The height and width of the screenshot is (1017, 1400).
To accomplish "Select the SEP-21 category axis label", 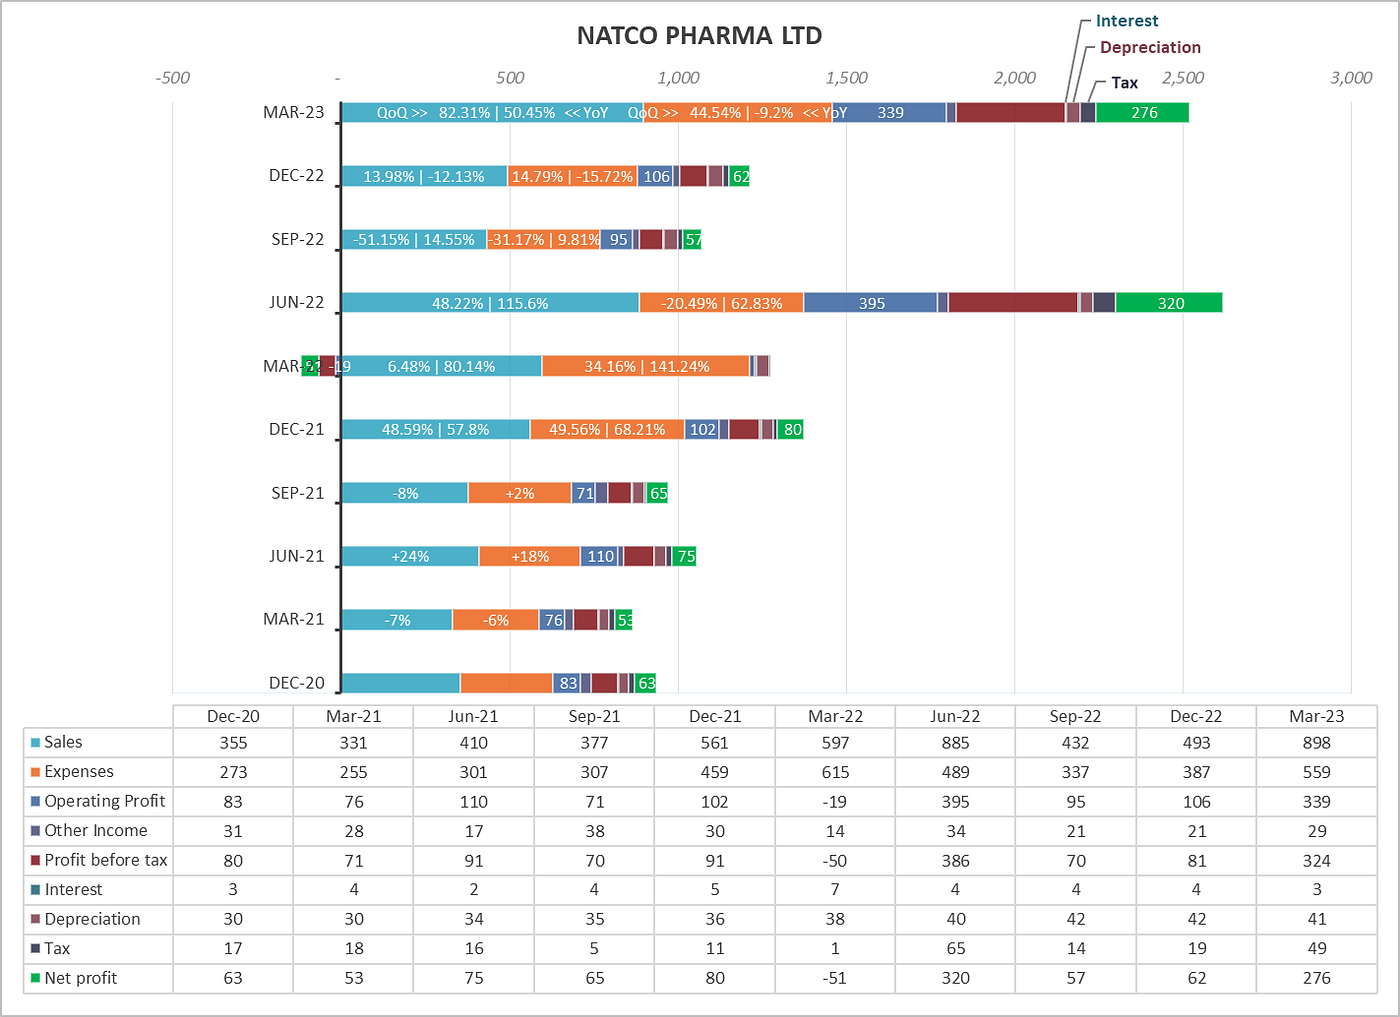I will (x=298, y=493).
